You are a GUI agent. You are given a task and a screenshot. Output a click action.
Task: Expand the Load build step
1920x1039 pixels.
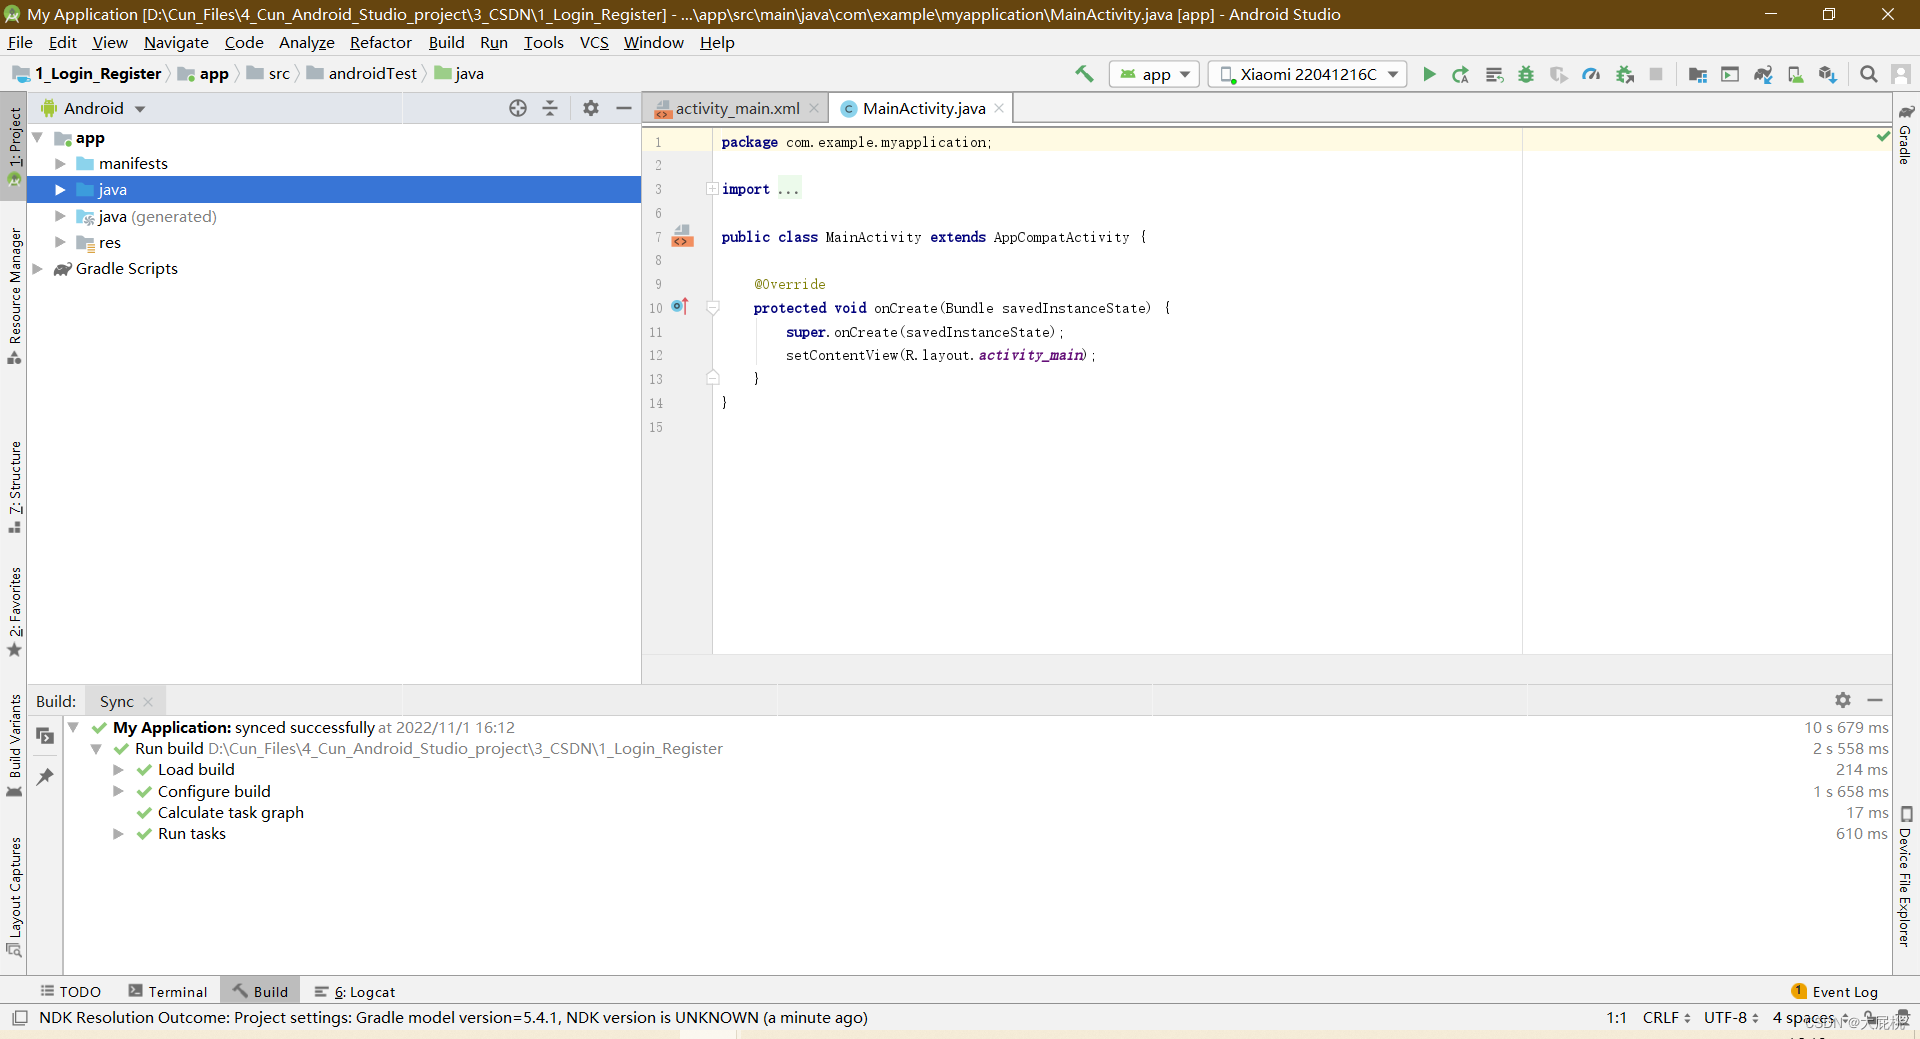[x=118, y=769]
